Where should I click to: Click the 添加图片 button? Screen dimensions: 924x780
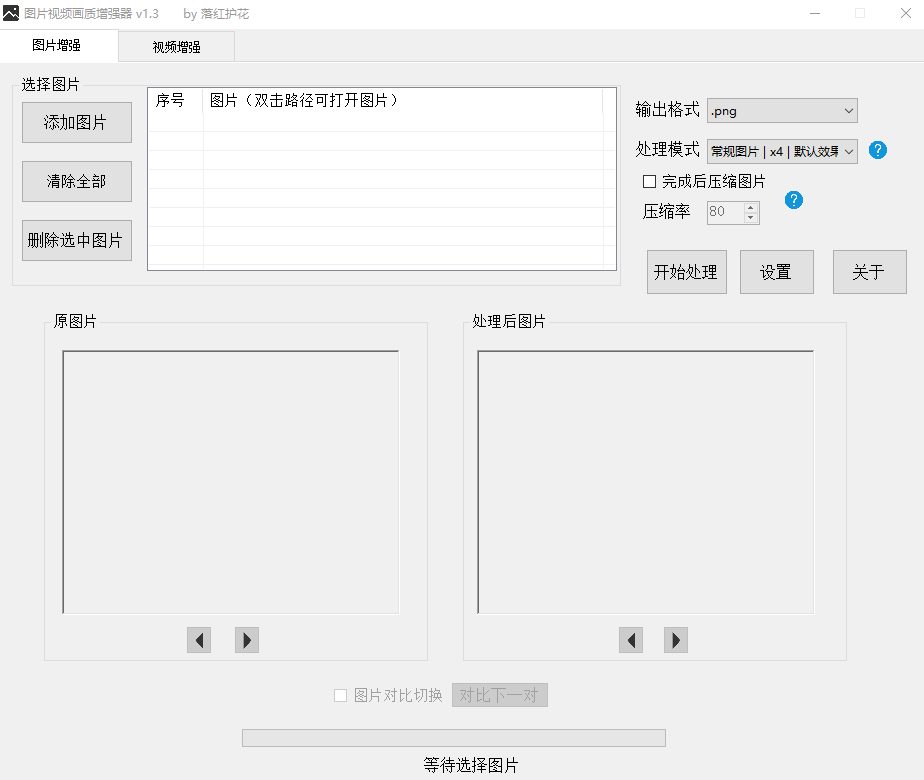click(77, 123)
